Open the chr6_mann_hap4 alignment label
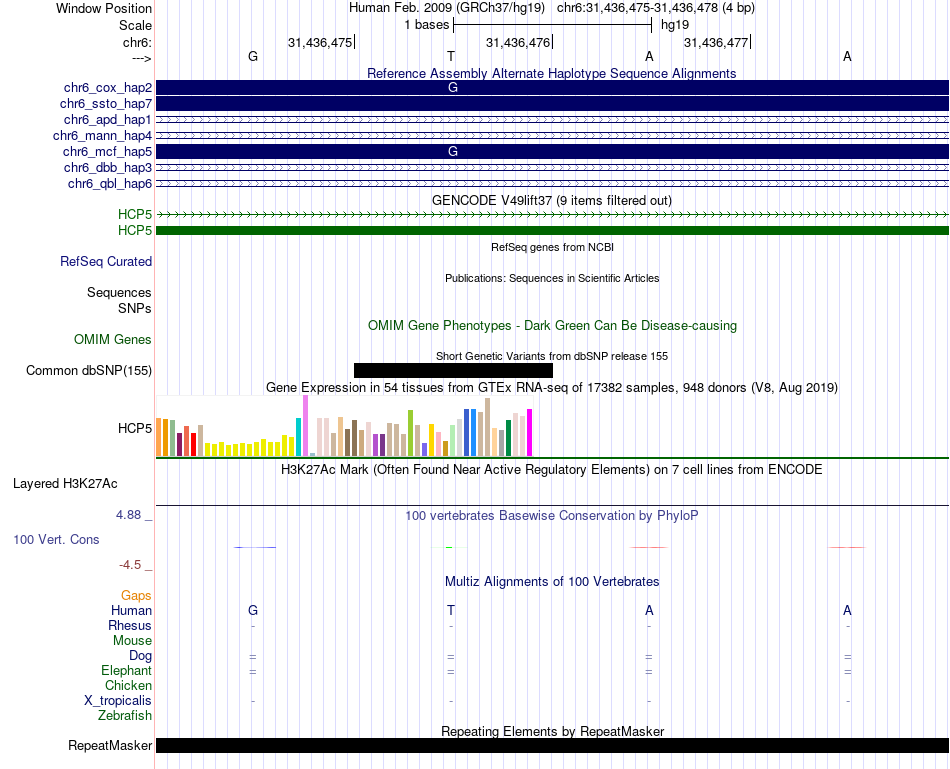 (x=102, y=136)
